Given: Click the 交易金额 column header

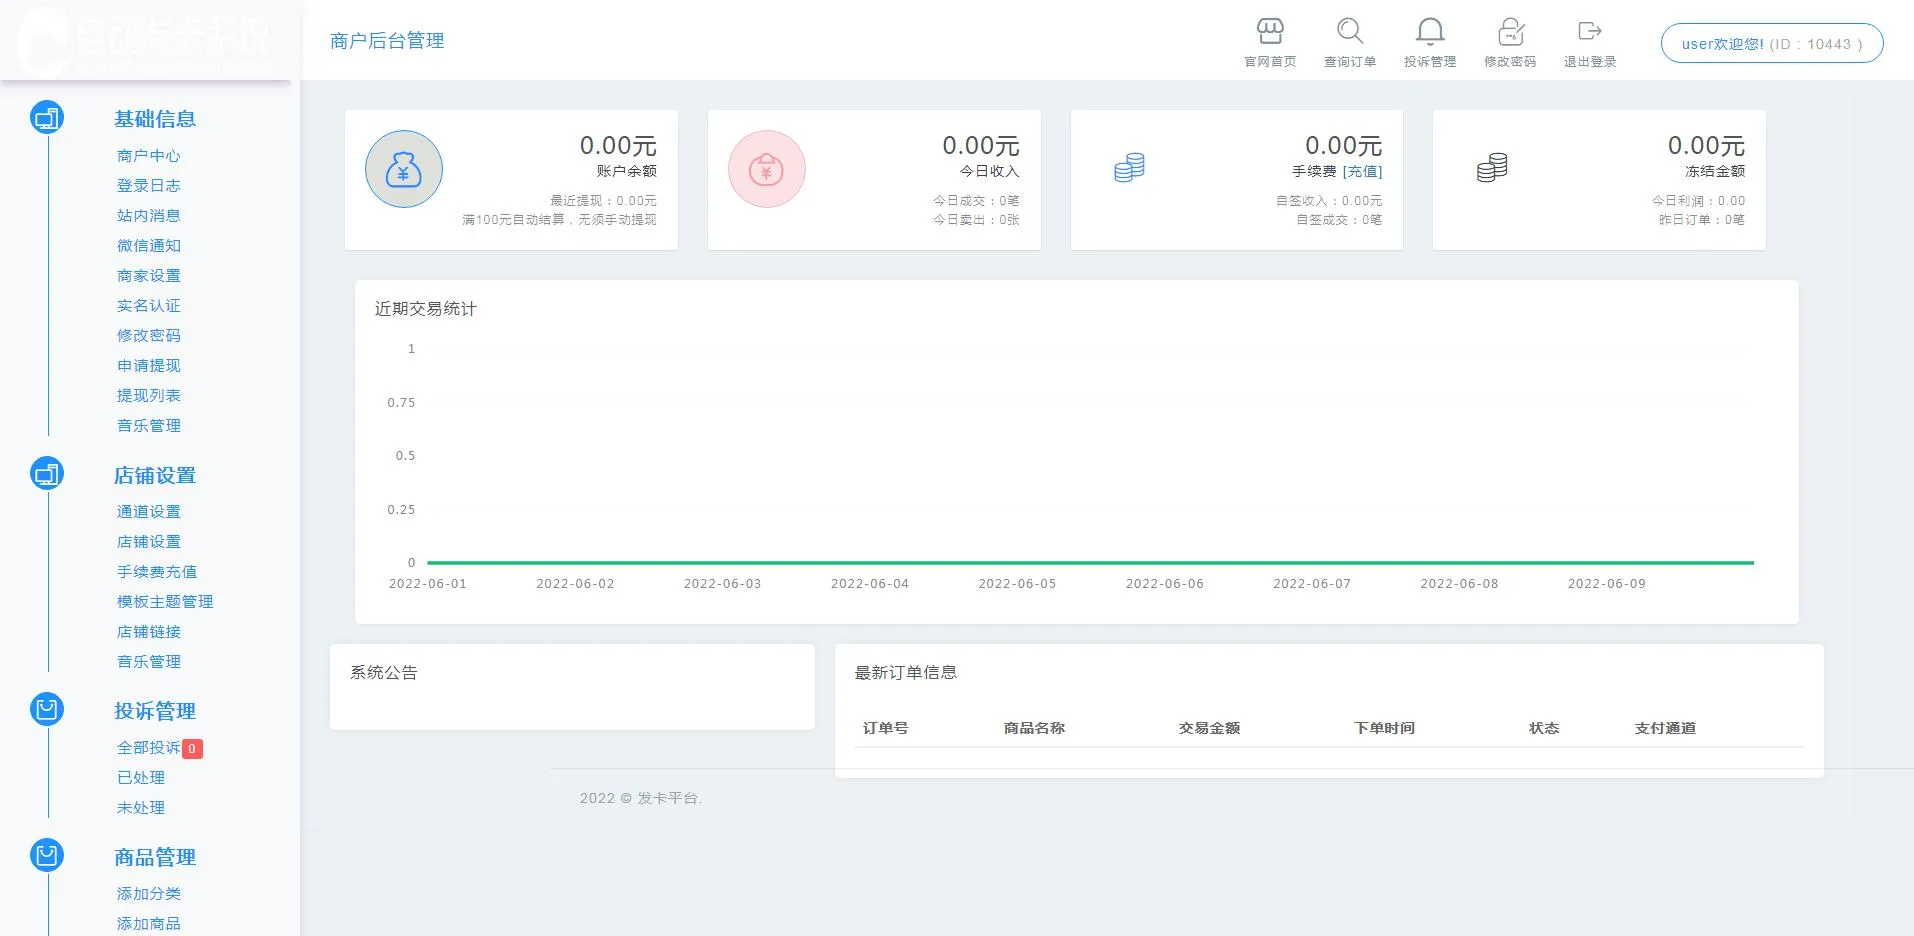Looking at the screenshot, I should [1209, 728].
